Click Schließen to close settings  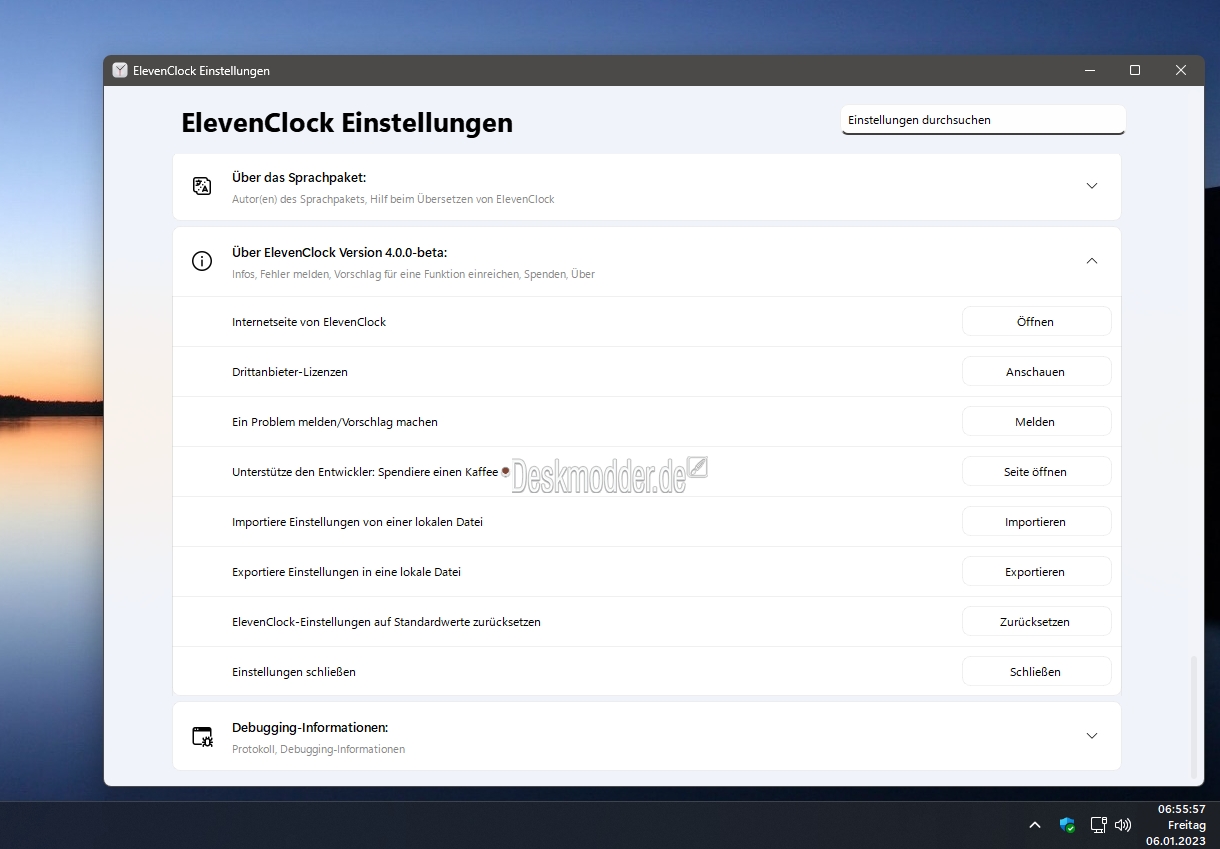pyautogui.click(x=1036, y=671)
